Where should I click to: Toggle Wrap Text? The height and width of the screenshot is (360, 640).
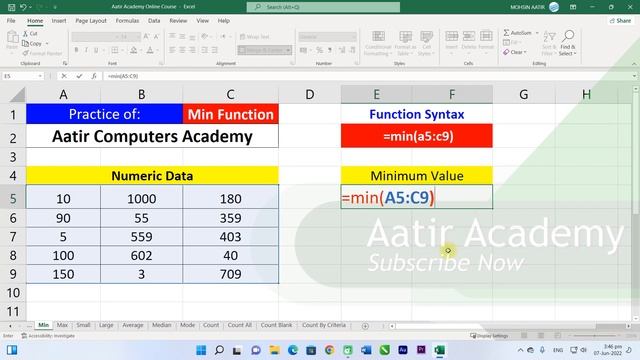254,37
